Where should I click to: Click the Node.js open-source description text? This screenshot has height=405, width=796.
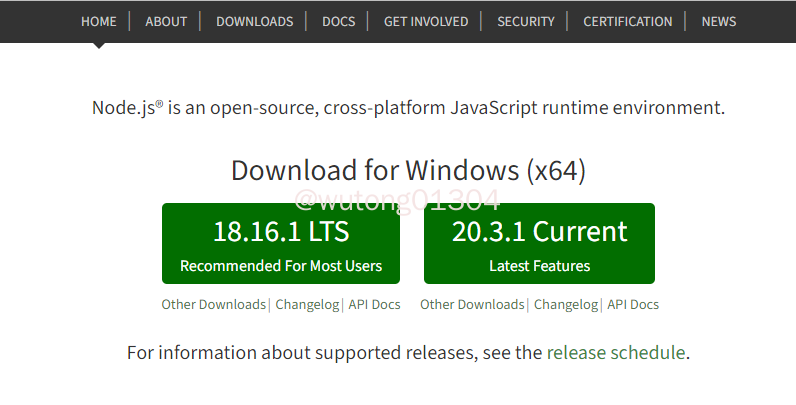click(x=408, y=108)
